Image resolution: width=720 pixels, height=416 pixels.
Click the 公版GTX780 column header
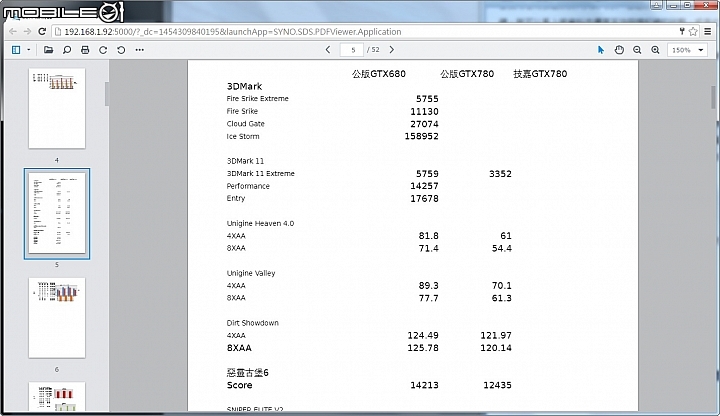click(x=467, y=74)
